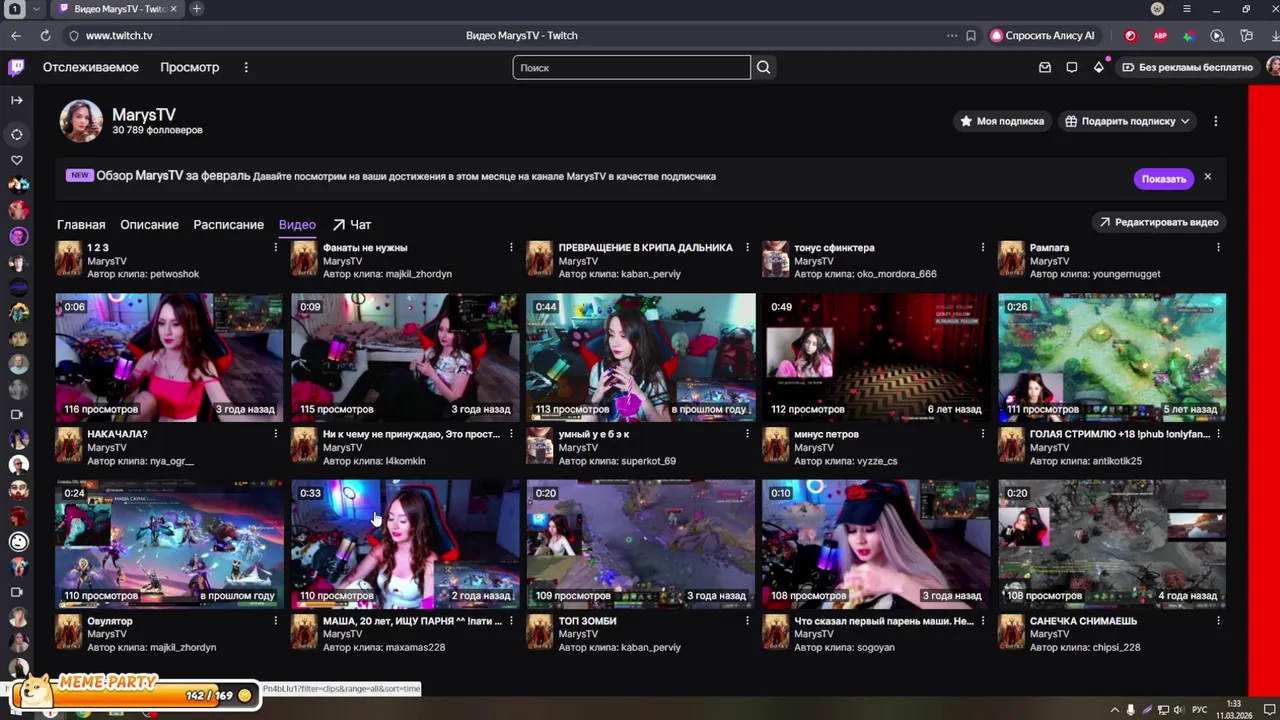
Task: Play the 0:10 clip with 108 просмотров
Action: click(x=876, y=544)
